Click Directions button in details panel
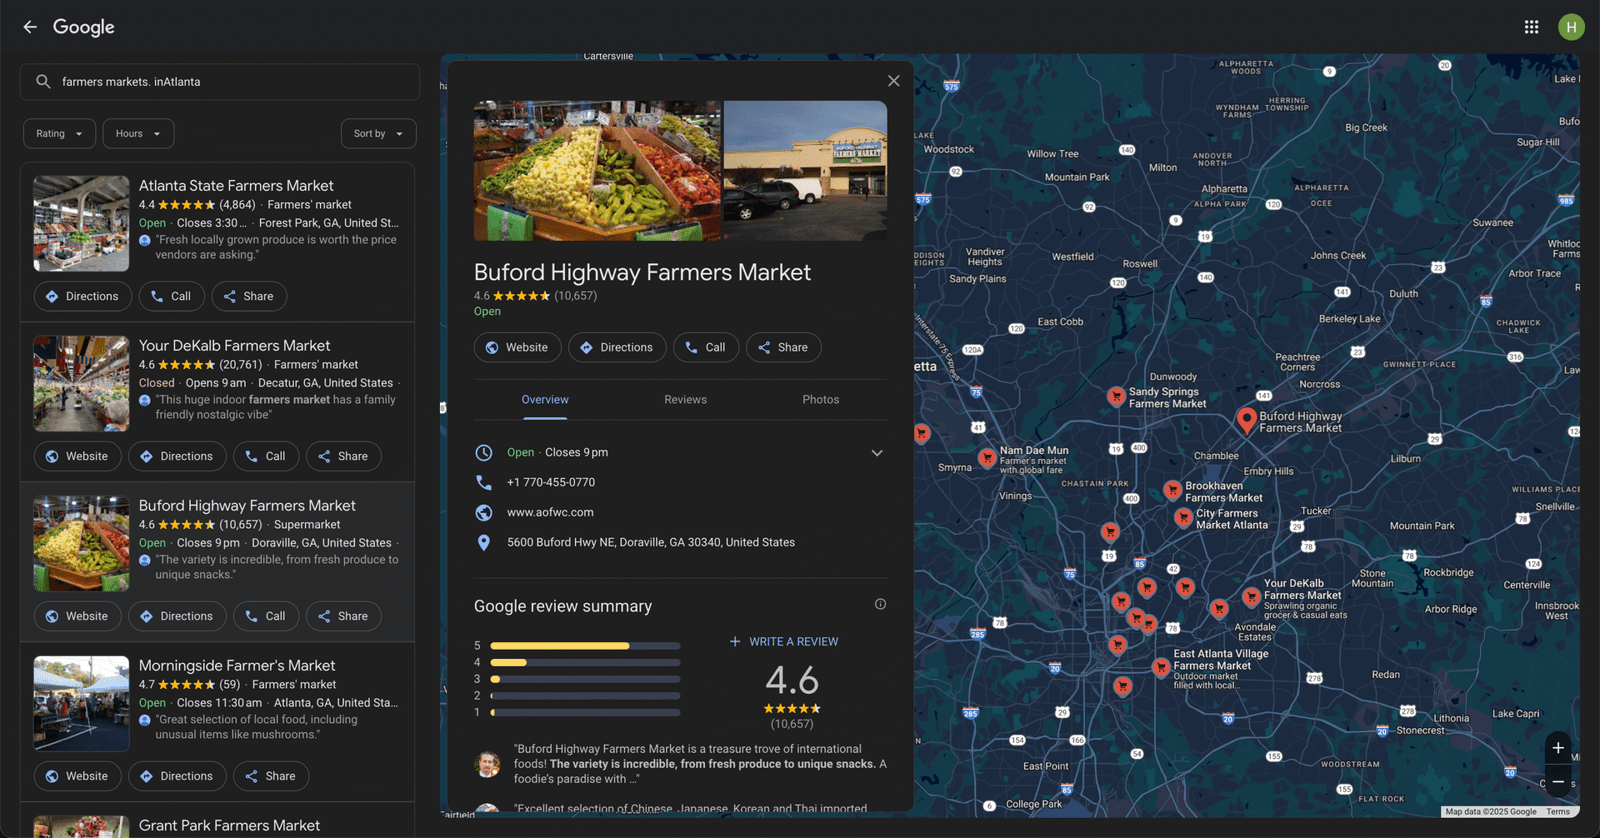Screen dimensions: 1600x838 coord(617,347)
